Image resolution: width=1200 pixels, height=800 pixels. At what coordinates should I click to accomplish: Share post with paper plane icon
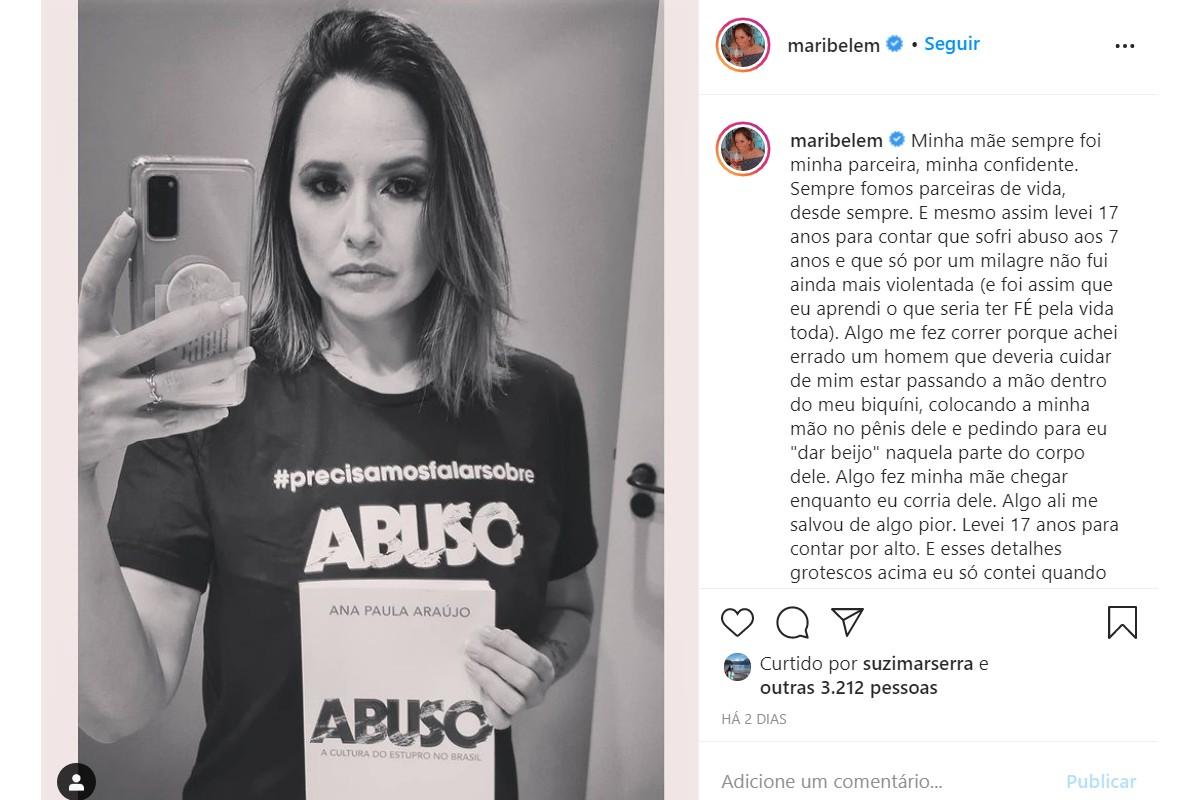click(x=848, y=622)
